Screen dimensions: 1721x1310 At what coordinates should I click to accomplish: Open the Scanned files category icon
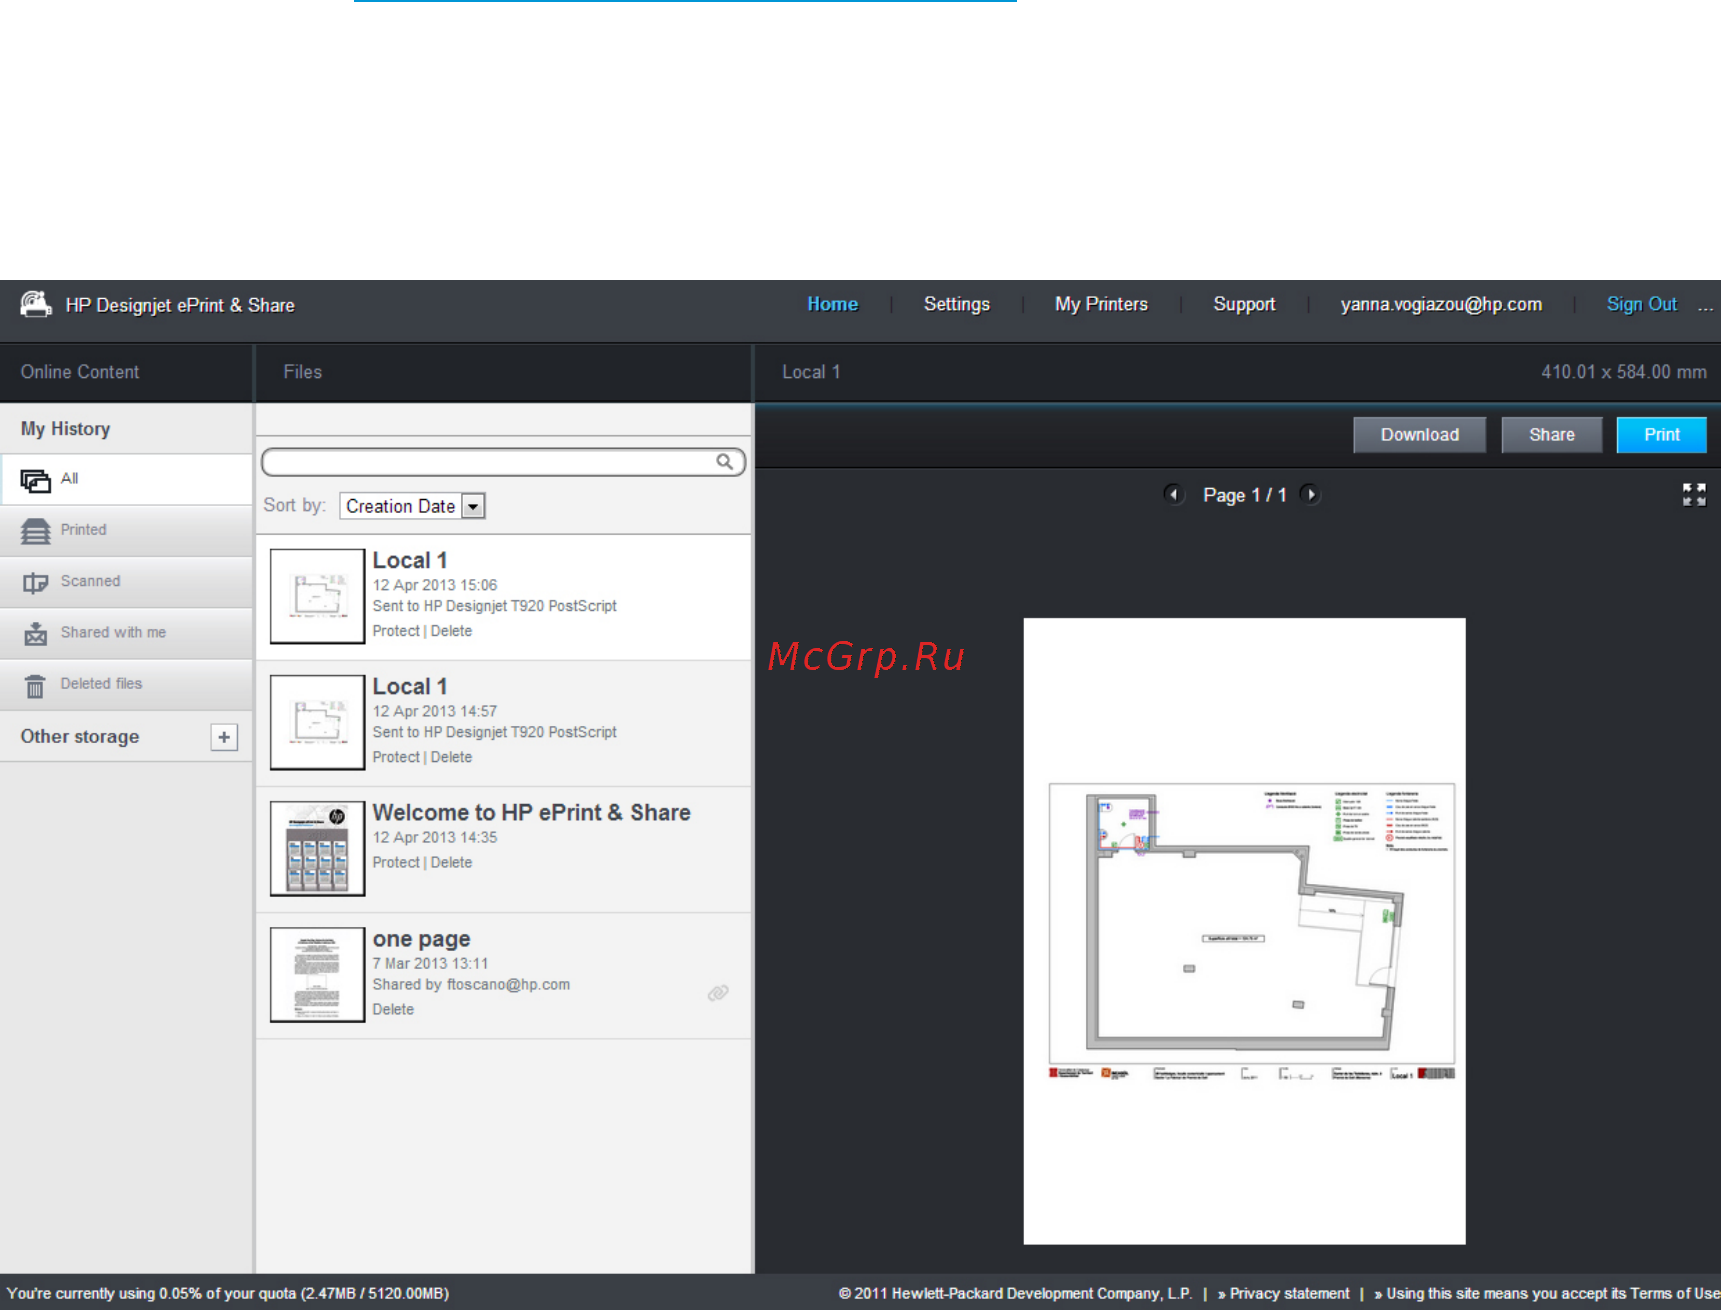click(35, 582)
